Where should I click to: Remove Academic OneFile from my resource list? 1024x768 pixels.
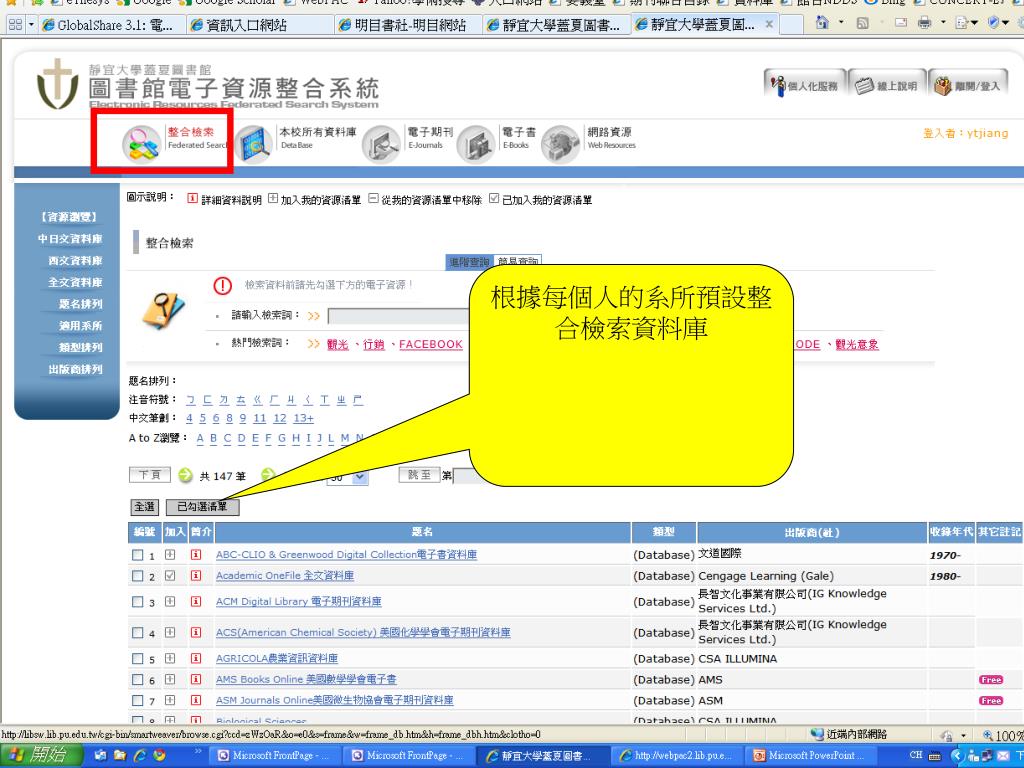[x=170, y=575]
